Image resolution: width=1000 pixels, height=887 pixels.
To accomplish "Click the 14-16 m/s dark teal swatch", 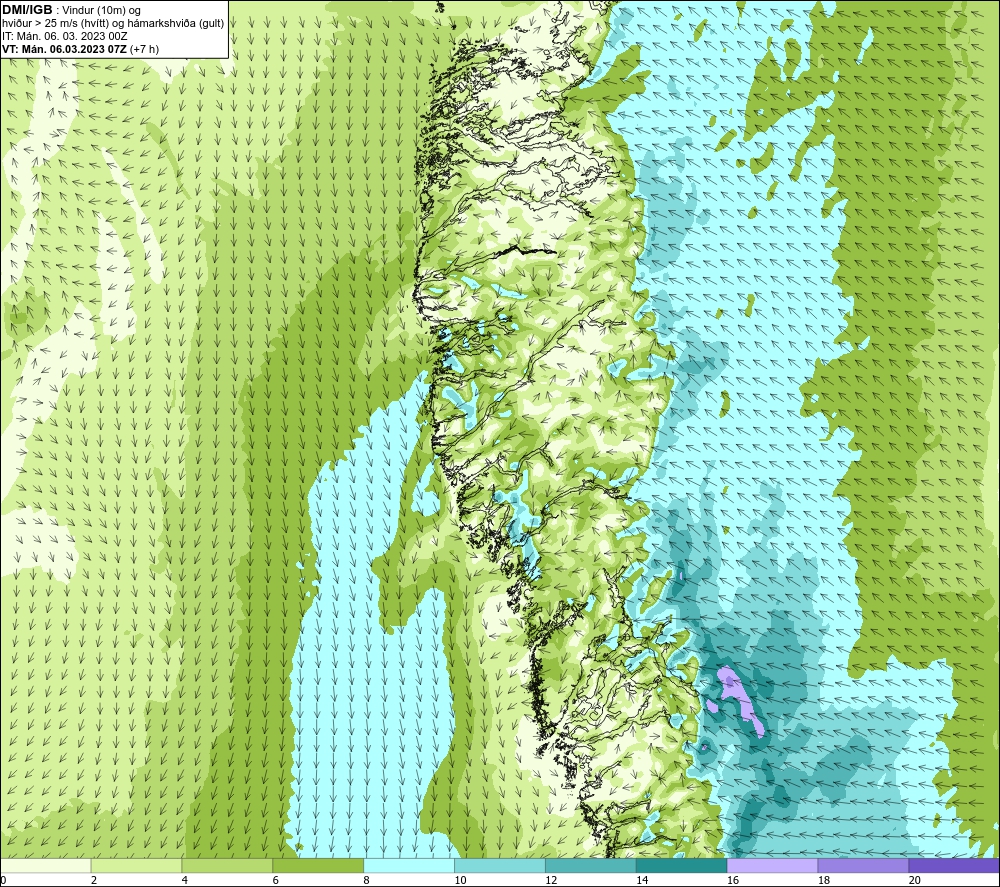I will point(681,865).
